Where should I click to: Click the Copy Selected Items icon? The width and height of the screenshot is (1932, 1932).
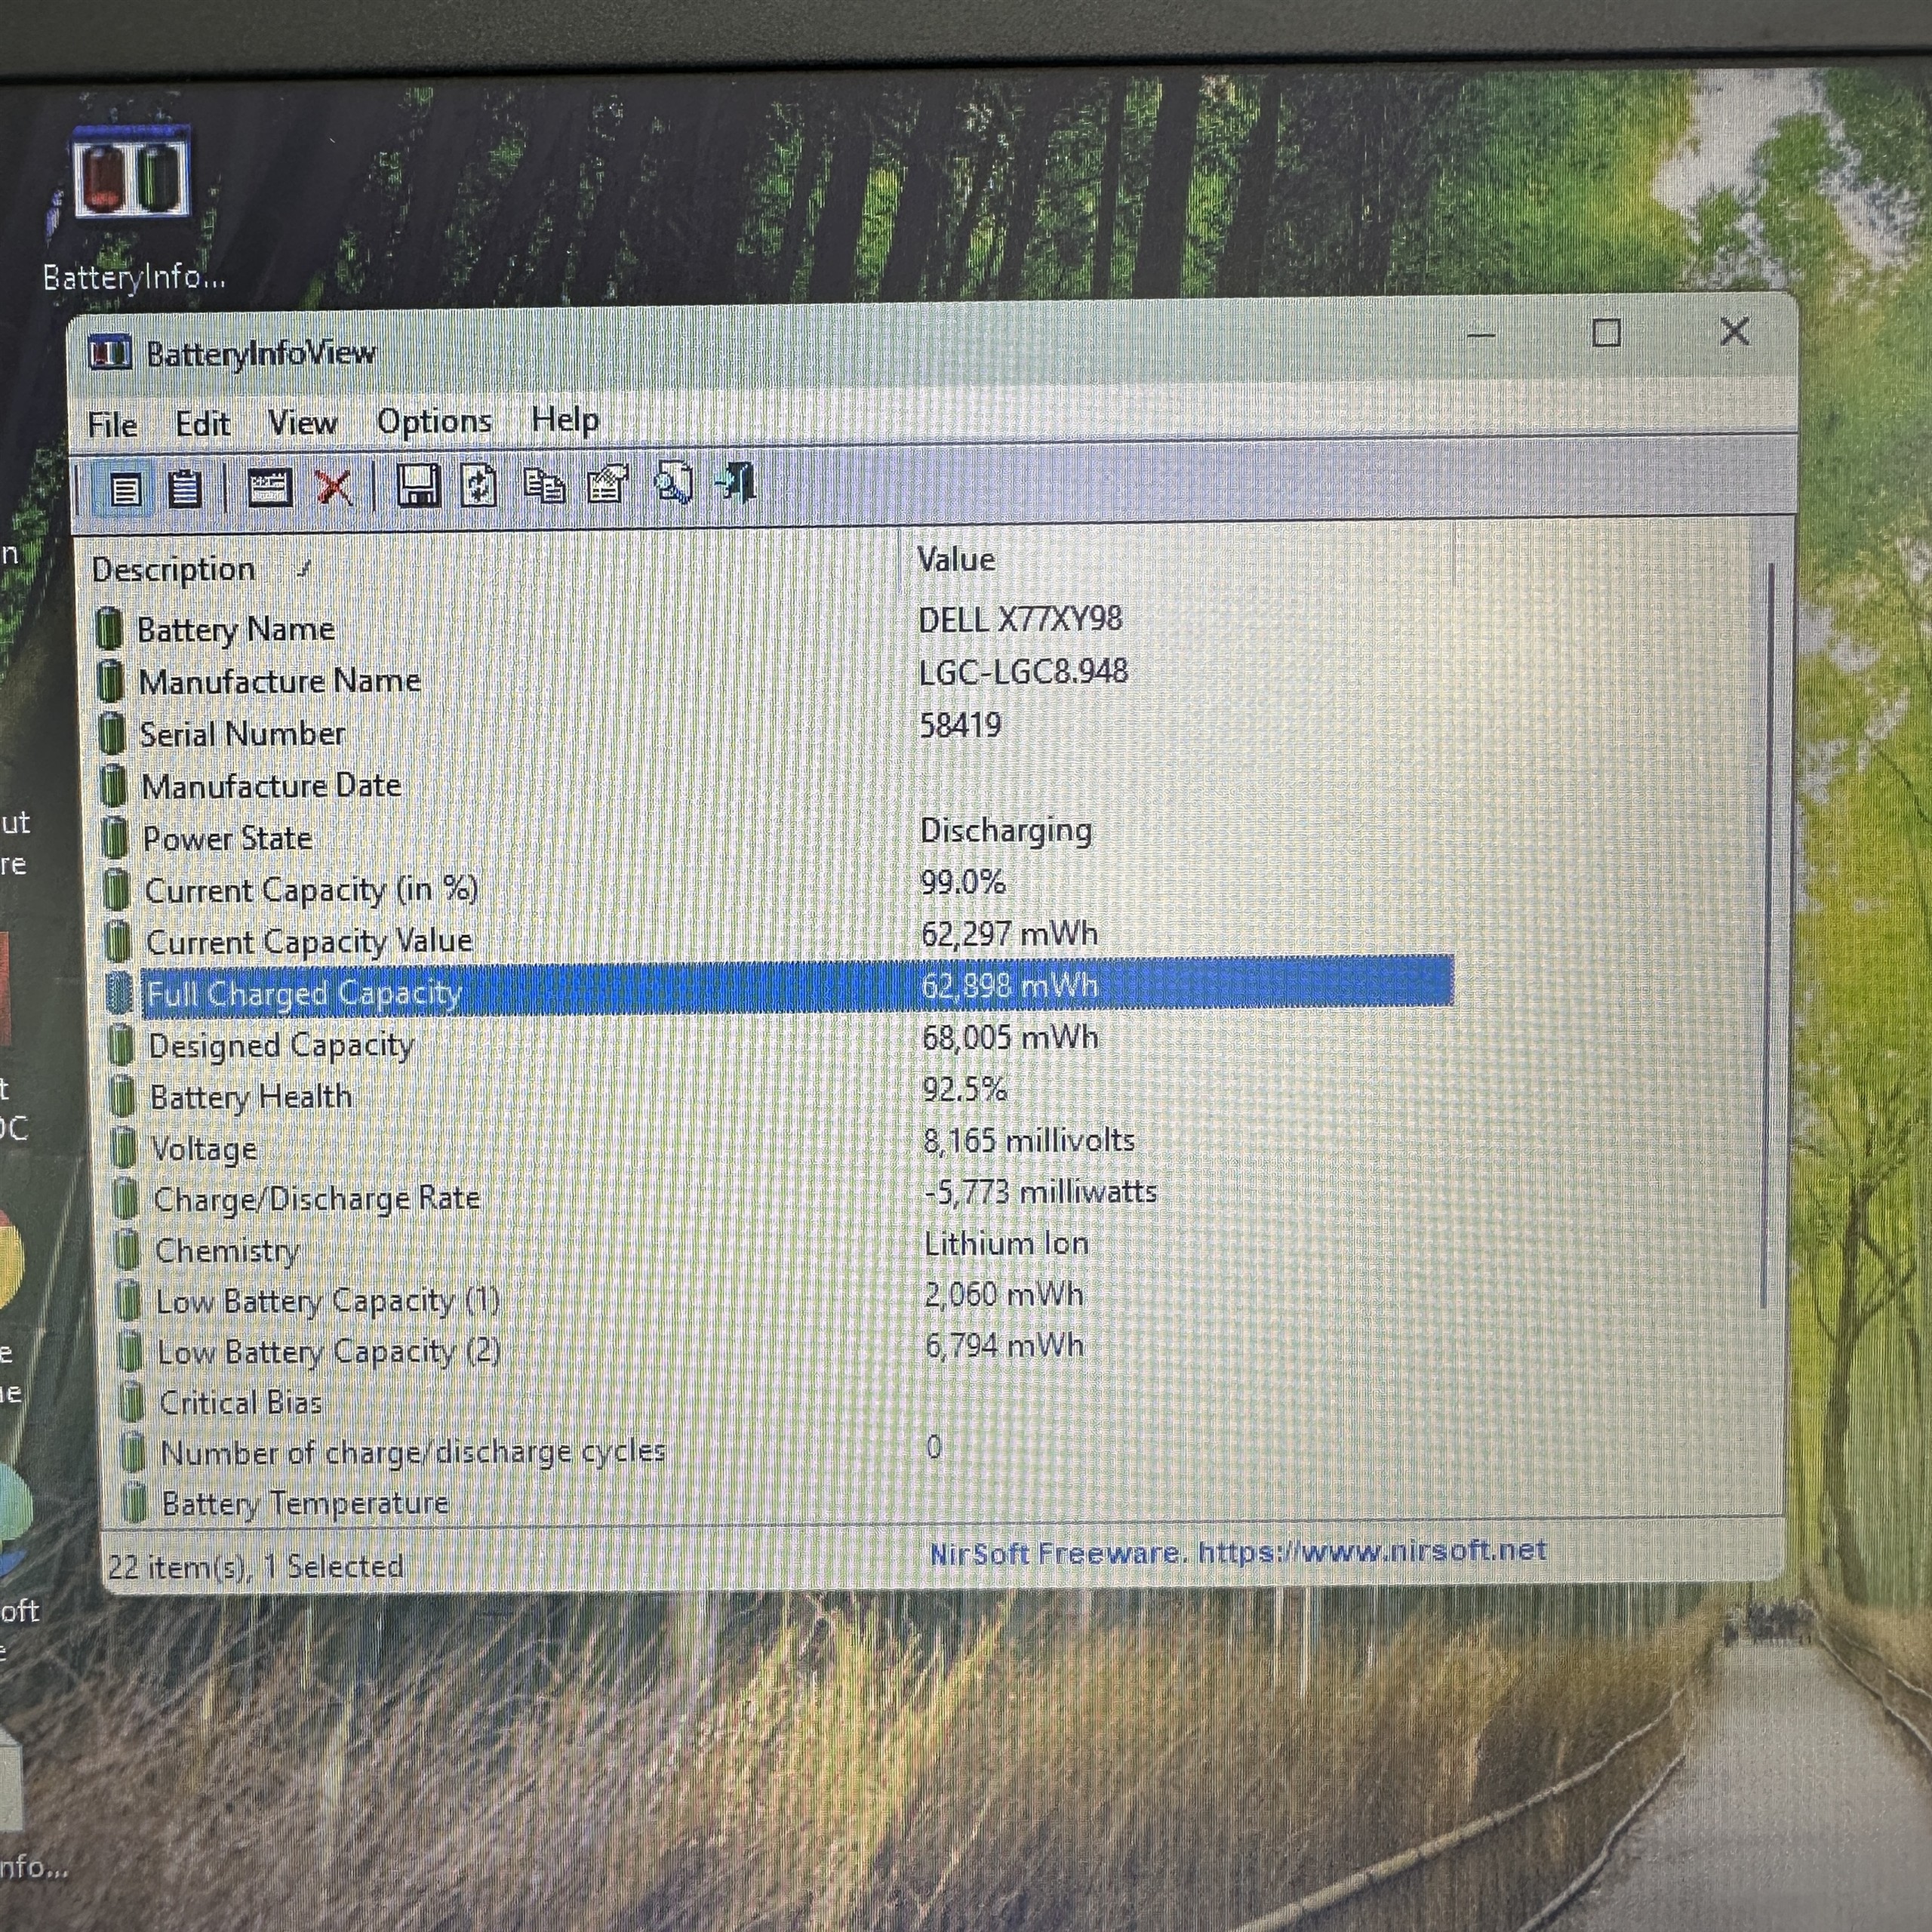point(544,486)
